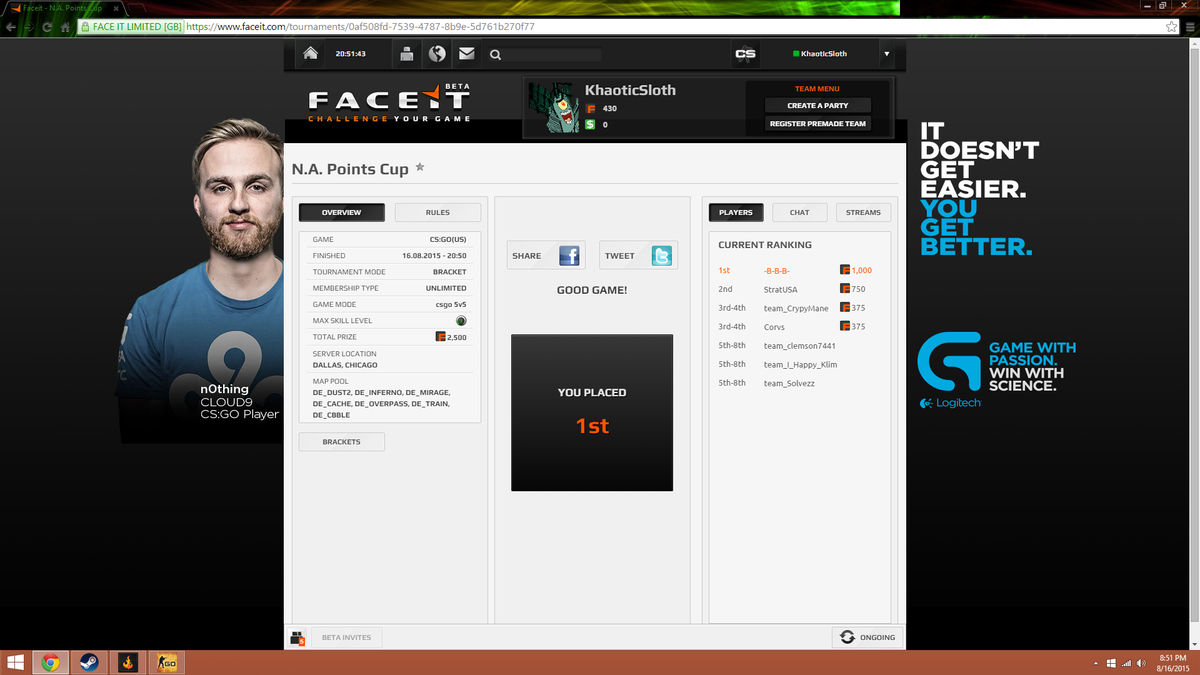Open the Streams tab
Viewport: 1200px width, 675px height.
863,212
